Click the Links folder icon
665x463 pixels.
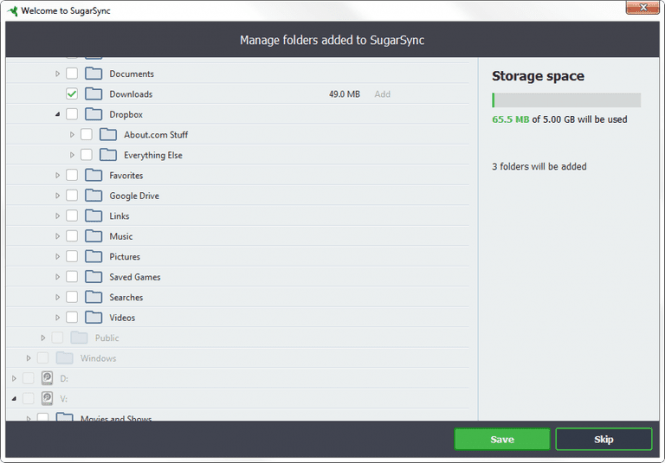coord(93,216)
